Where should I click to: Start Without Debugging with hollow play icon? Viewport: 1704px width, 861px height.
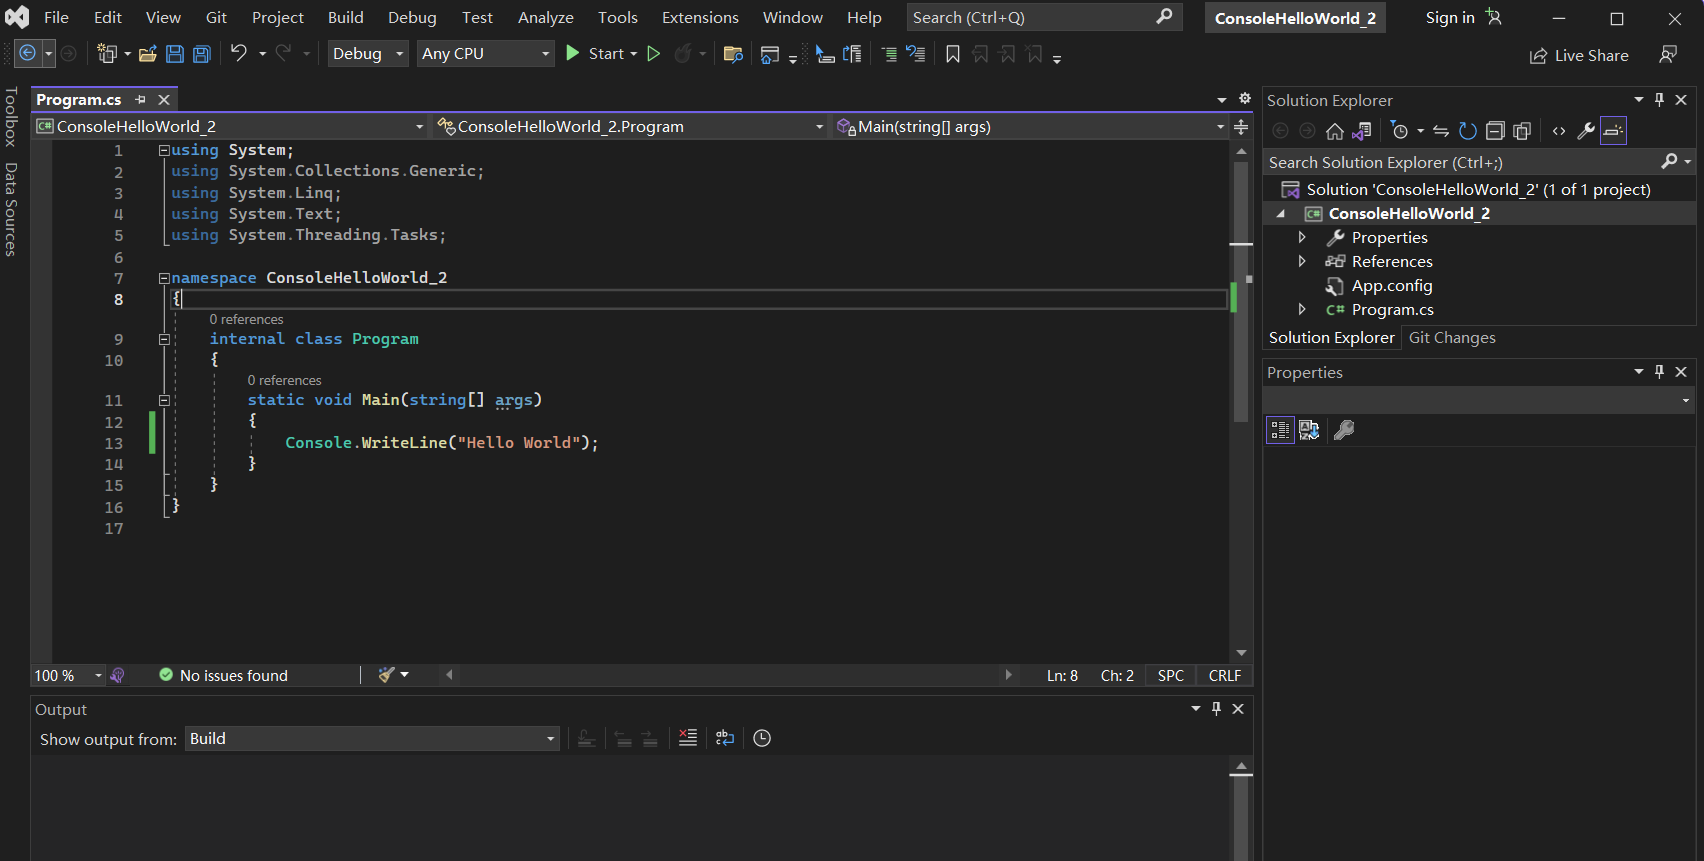click(x=654, y=54)
